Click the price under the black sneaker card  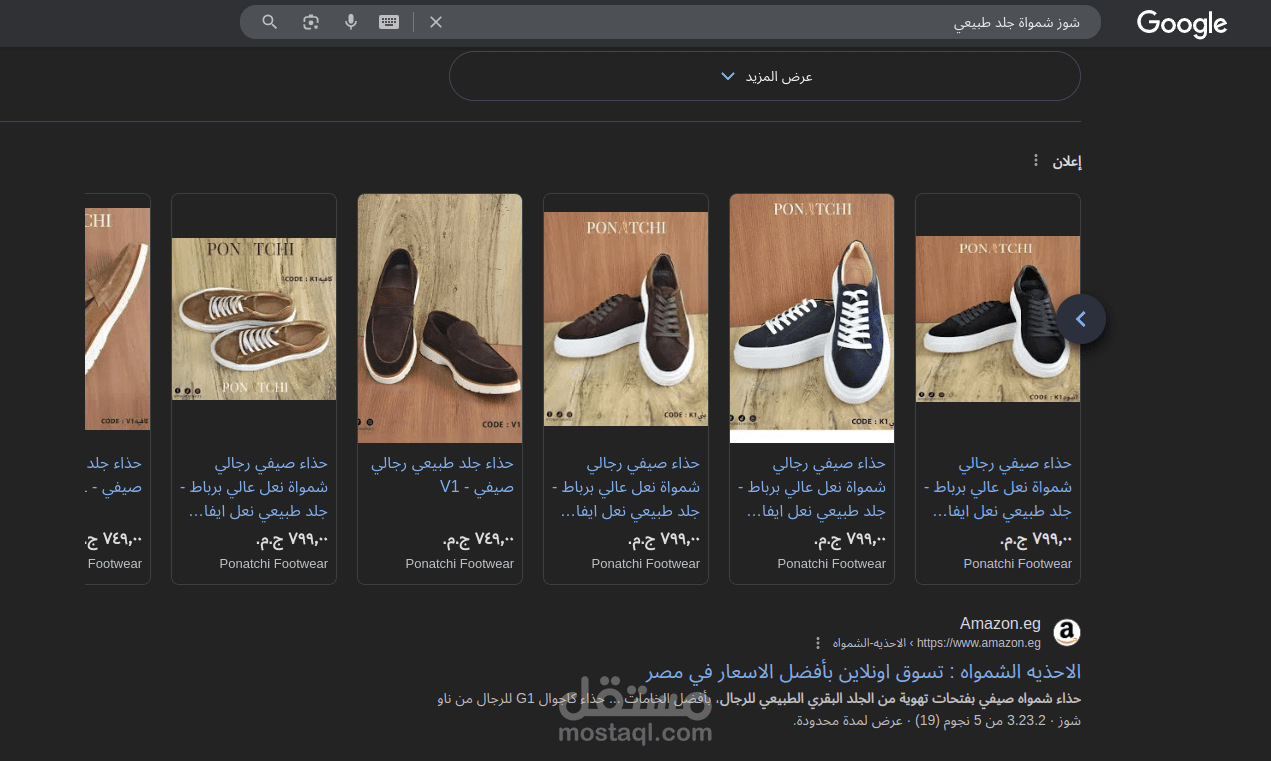tap(1036, 540)
